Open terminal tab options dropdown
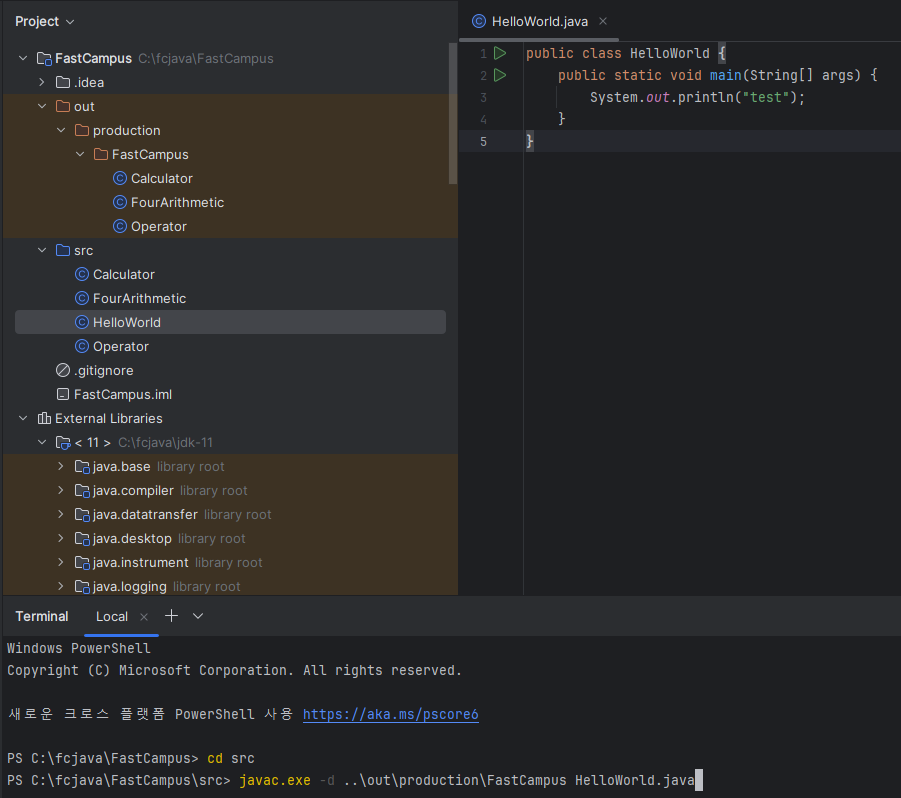Image resolution: width=901 pixels, height=798 pixels. tap(198, 616)
